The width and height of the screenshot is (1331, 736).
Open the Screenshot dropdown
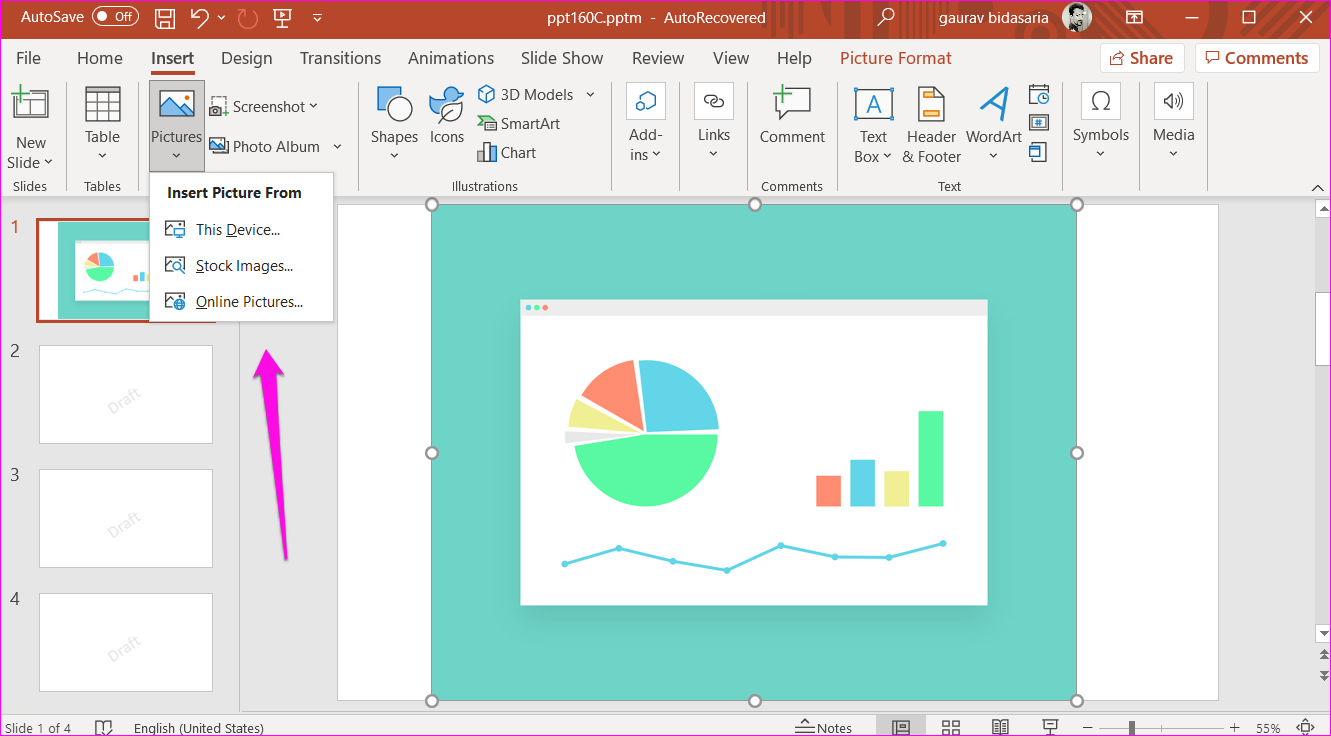(264, 107)
